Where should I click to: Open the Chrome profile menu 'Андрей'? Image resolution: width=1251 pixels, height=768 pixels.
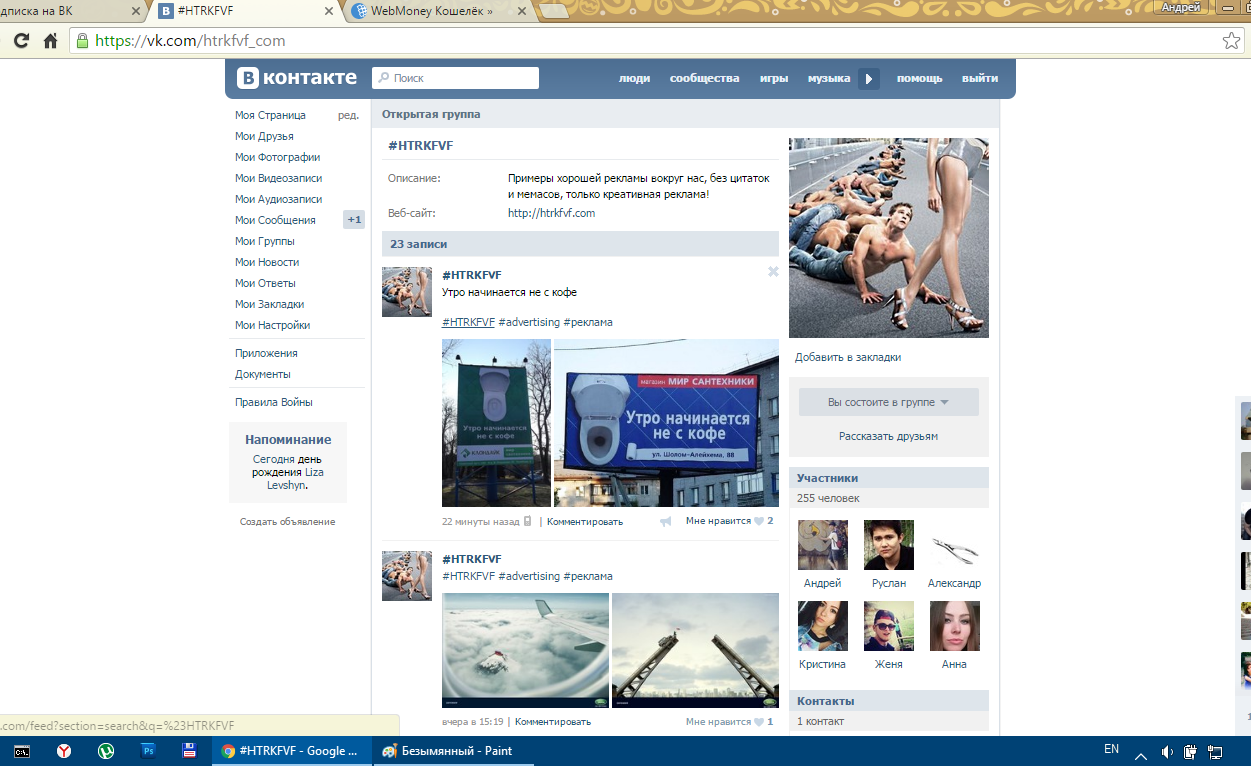coord(1181,7)
